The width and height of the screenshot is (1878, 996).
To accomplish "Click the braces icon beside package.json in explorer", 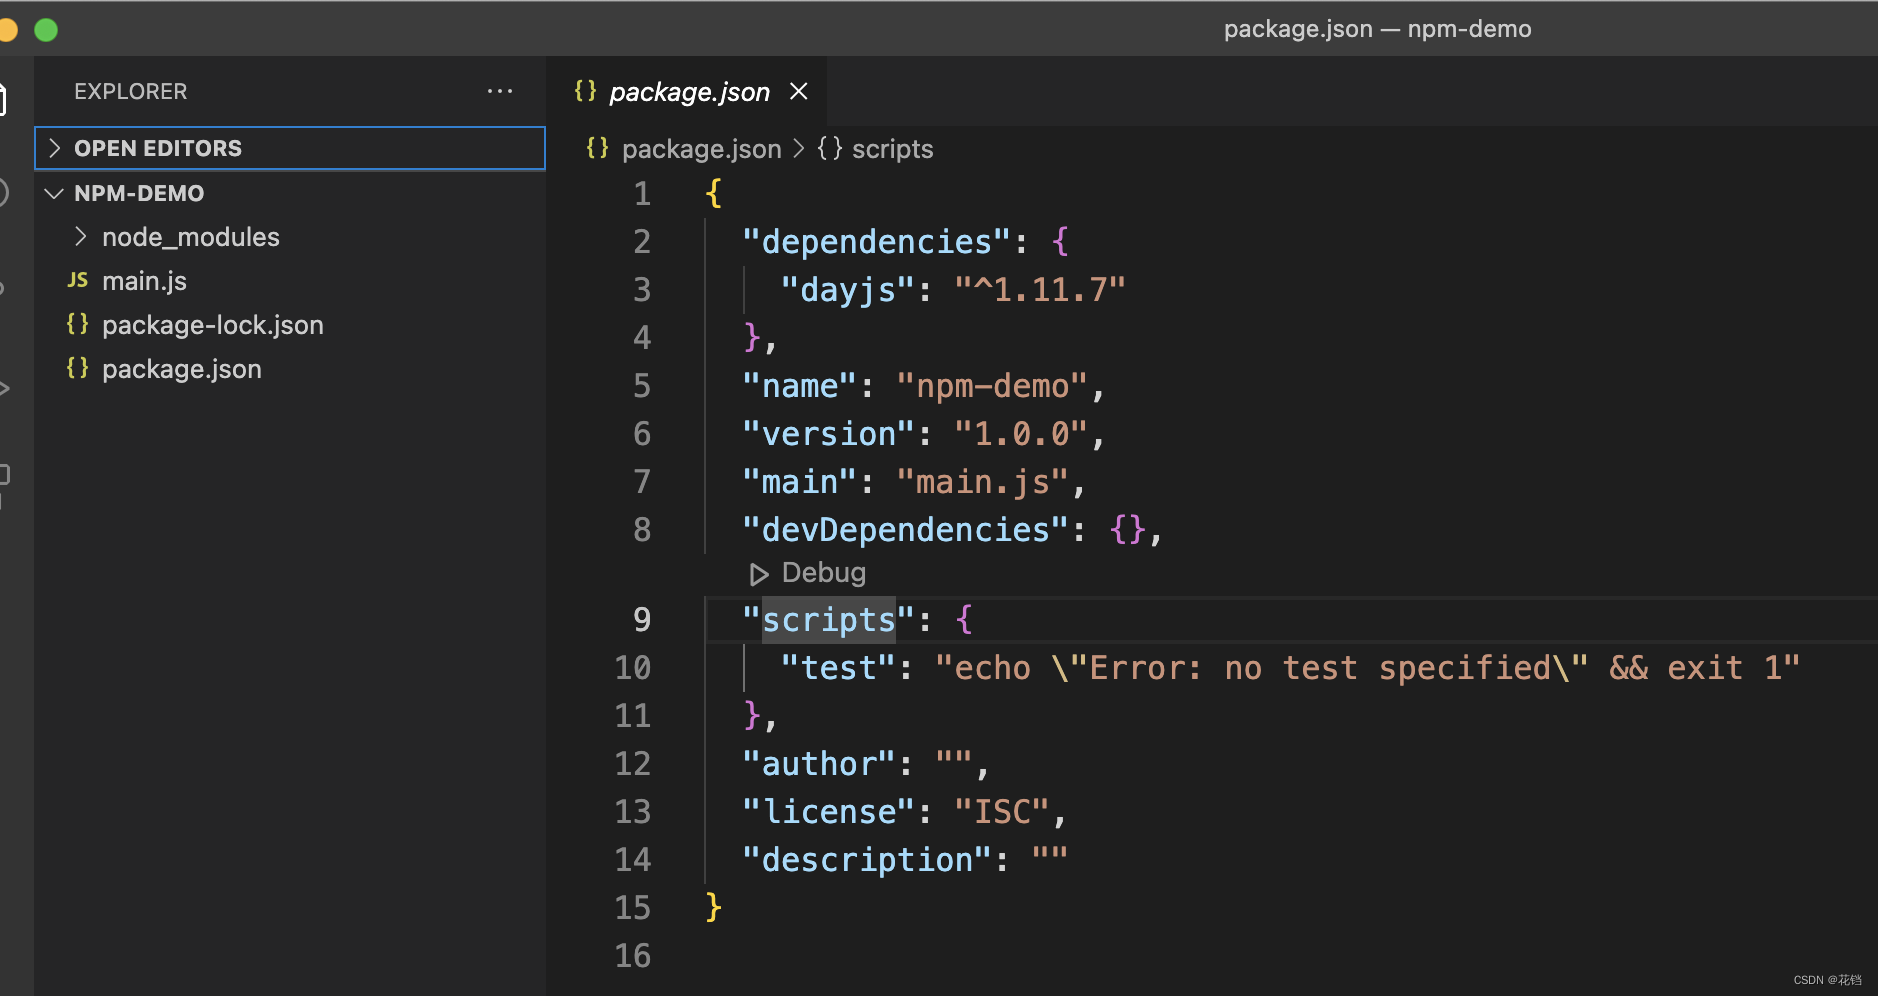I will [77, 368].
